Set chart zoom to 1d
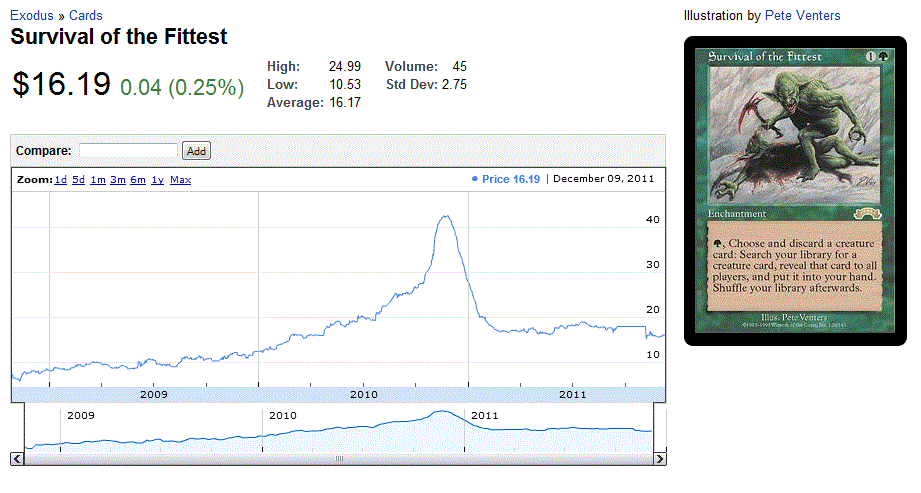 60,180
